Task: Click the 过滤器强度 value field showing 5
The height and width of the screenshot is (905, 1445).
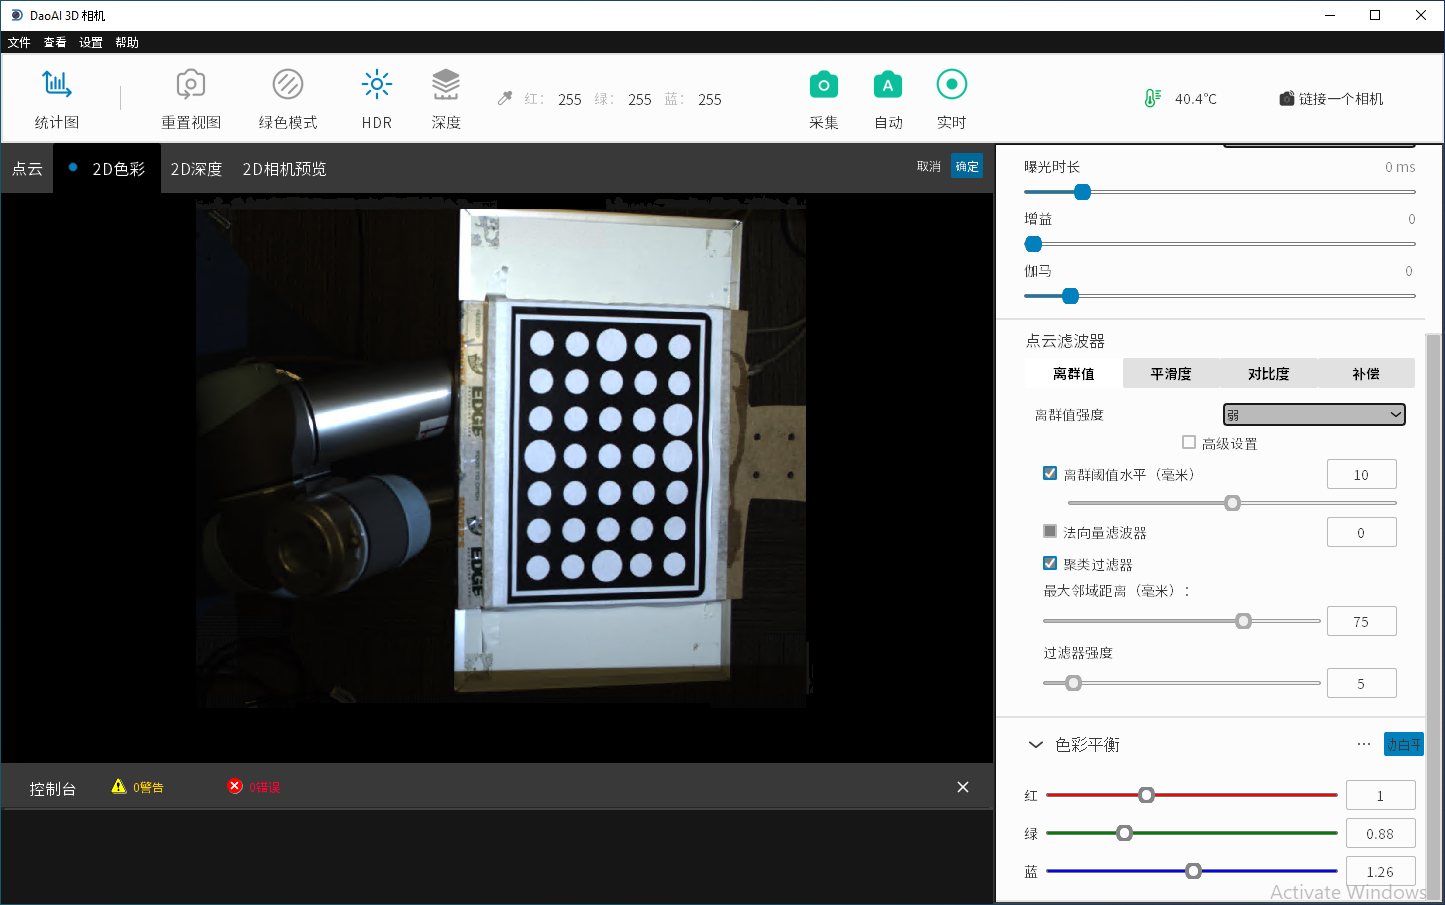Action: [1361, 683]
